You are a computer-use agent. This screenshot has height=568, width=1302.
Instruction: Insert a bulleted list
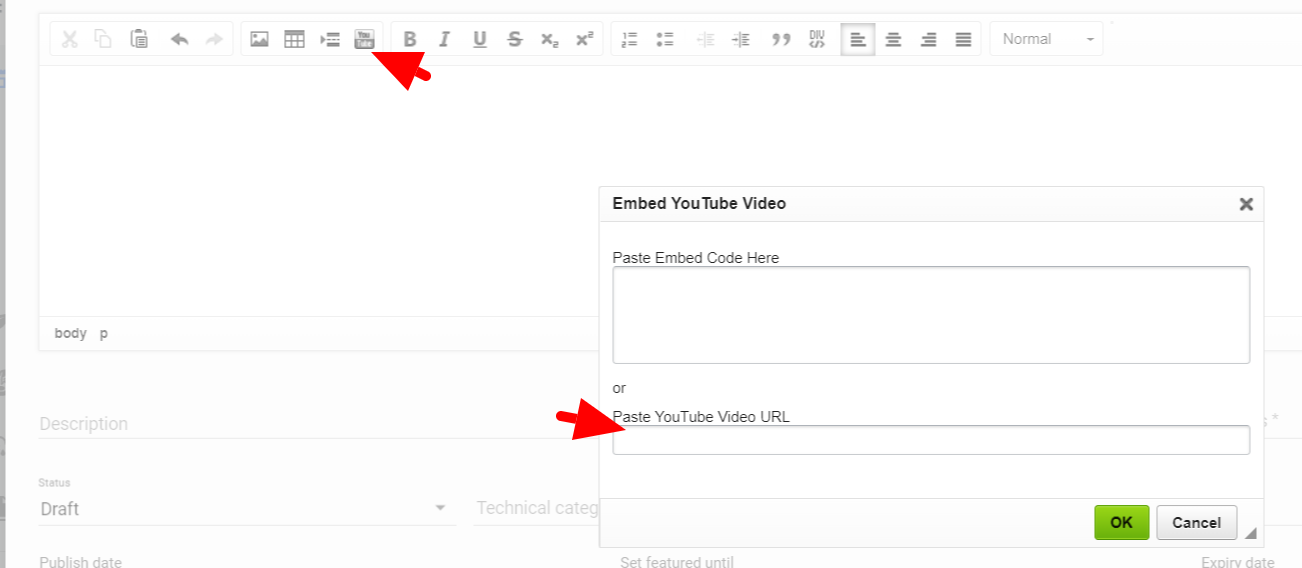pos(665,39)
